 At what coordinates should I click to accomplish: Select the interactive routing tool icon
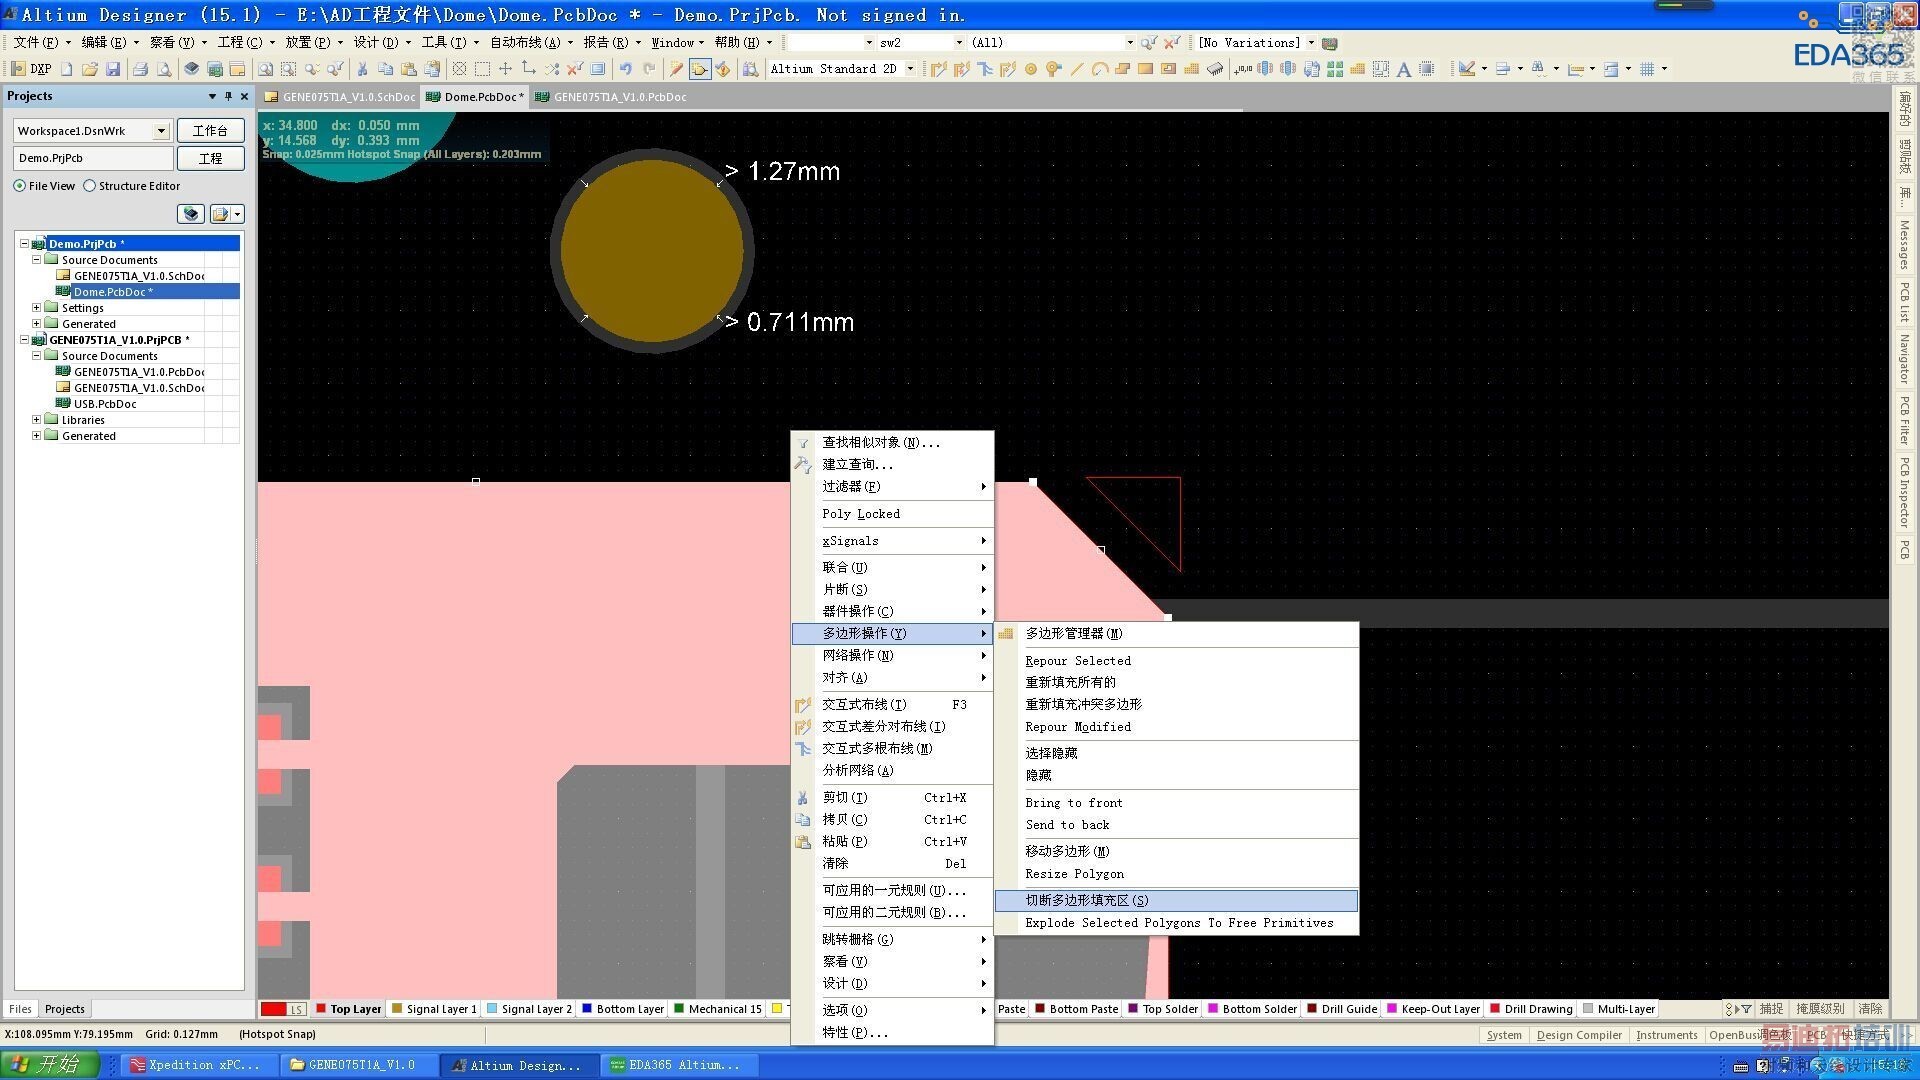click(x=939, y=69)
